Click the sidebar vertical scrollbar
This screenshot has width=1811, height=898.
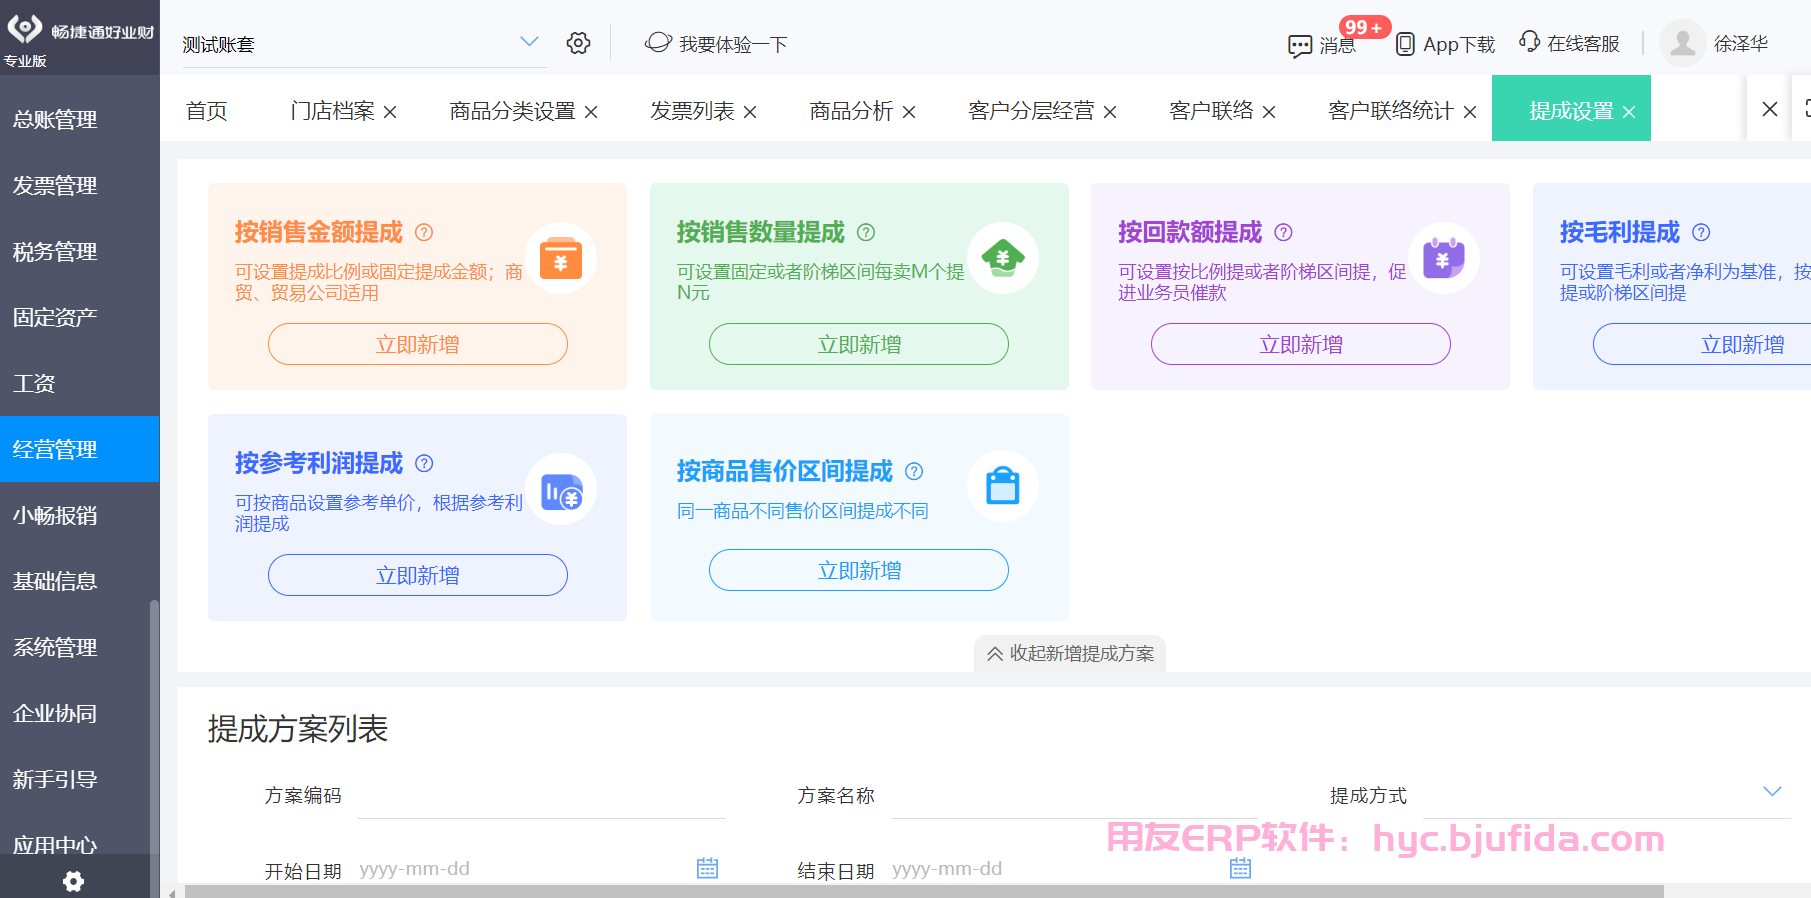tap(154, 748)
